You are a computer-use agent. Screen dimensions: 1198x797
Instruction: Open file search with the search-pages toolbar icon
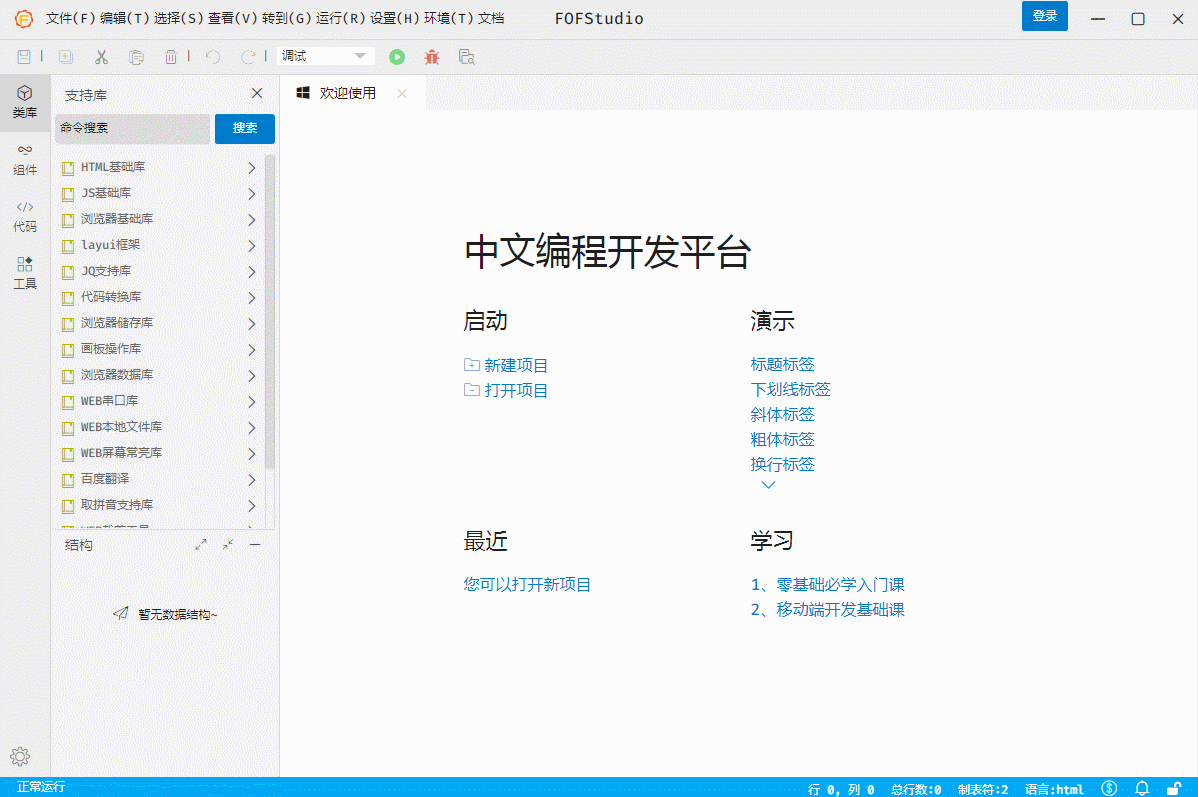(466, 57)
